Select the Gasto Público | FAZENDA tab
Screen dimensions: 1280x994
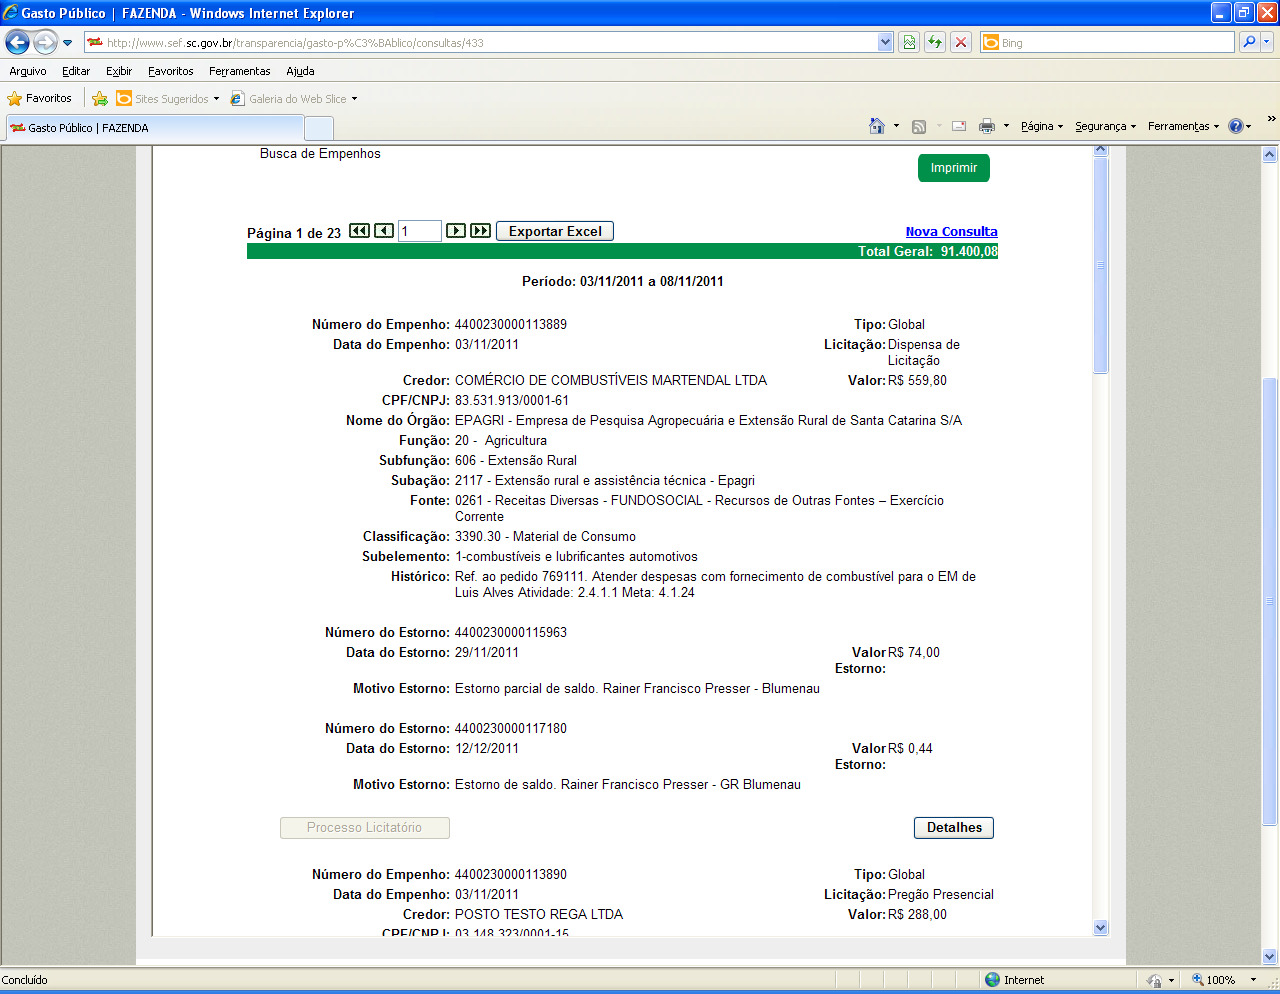[x=155, y=128]
